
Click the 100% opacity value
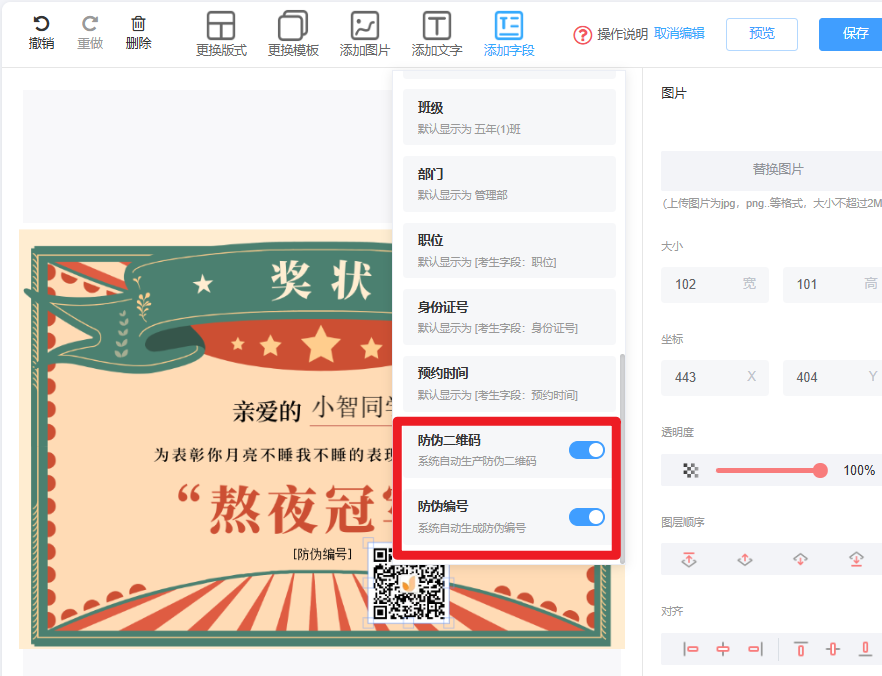point(859,471)
